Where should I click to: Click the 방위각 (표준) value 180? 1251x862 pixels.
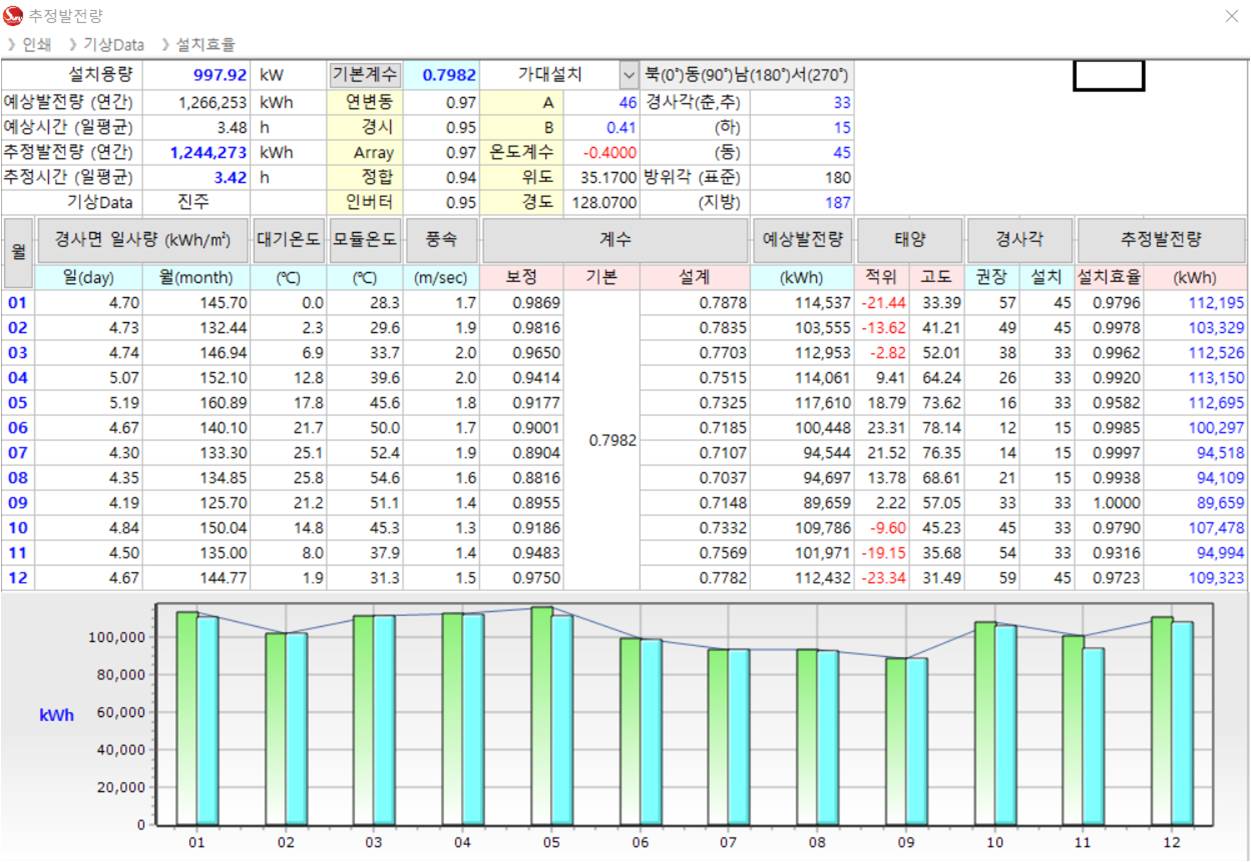pos(802,178)
